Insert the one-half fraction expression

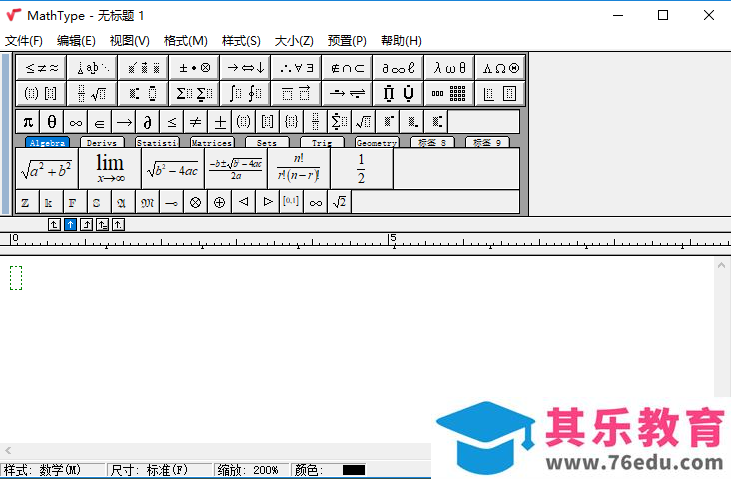362,169
